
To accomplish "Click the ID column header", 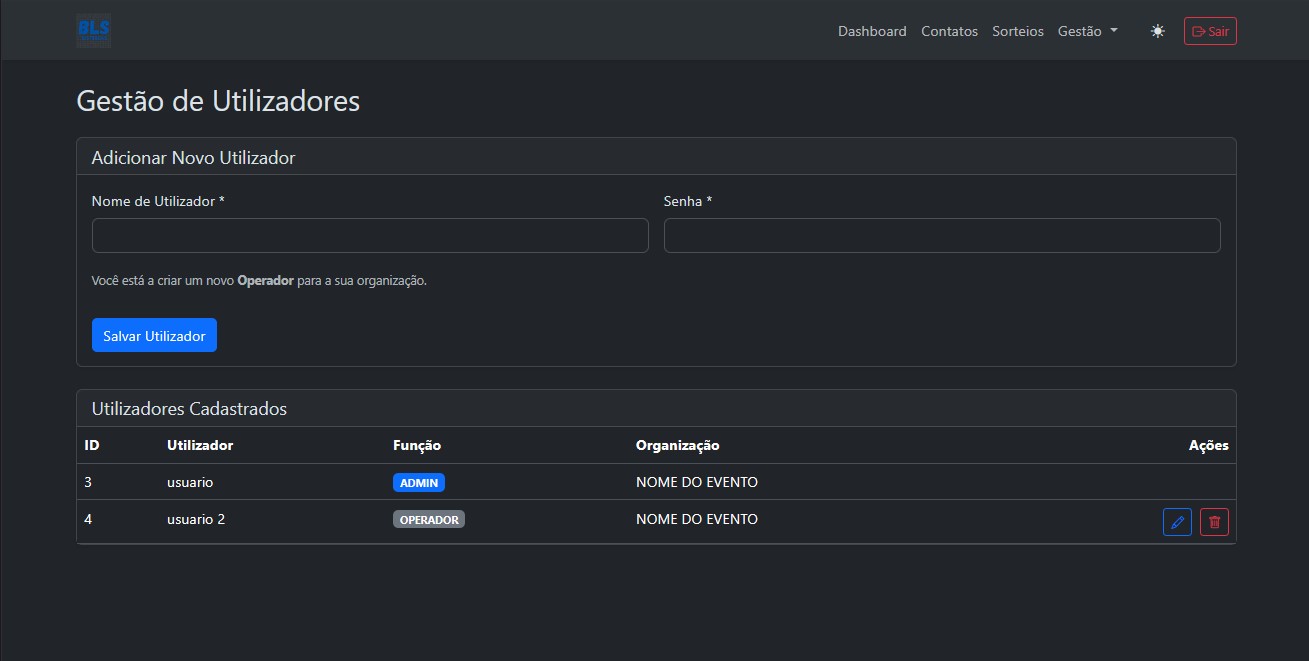I will [x=91, y=445].
